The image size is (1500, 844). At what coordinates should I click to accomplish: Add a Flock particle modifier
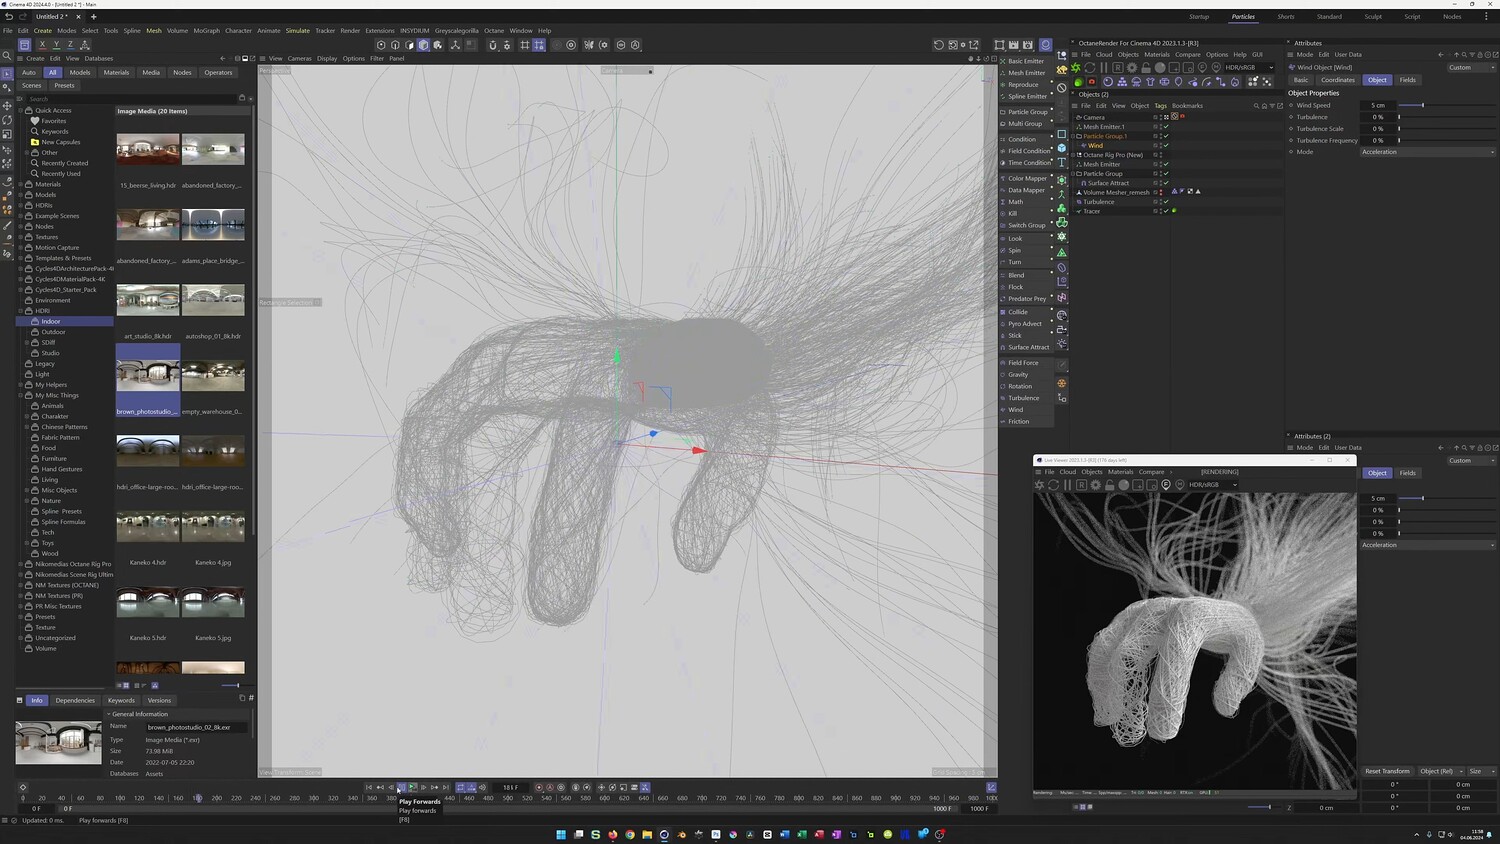(x=1015, y=287)
